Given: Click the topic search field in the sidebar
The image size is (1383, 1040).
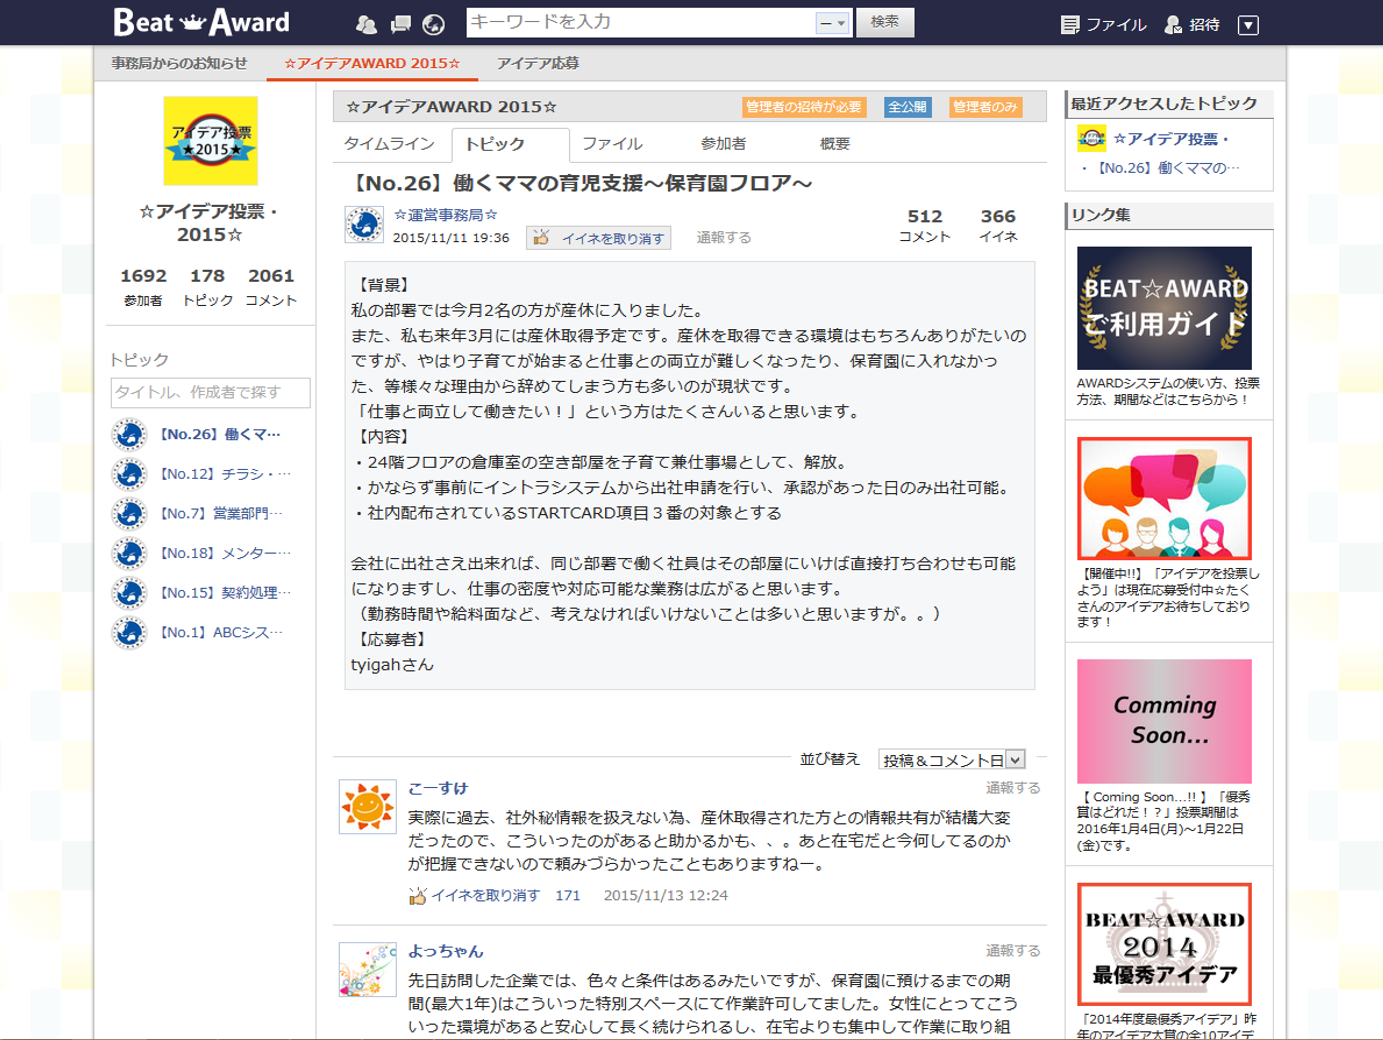Looking at the screenshot, I should click(x=210, y=392).
